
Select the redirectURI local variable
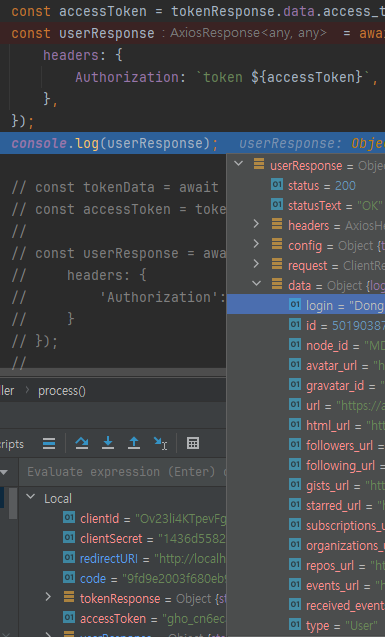(123, 559)
